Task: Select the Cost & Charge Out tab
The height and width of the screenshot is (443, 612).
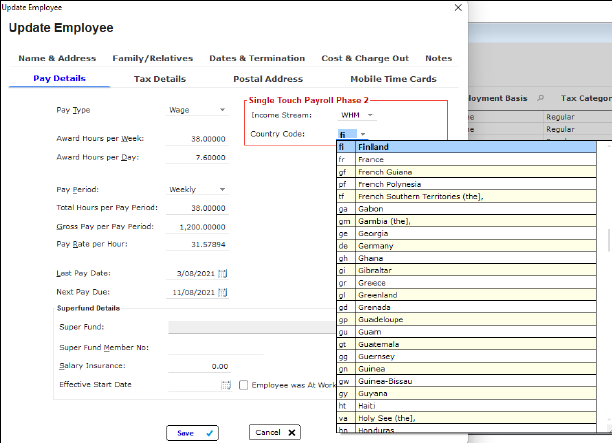Action: [x=365, y=58]
